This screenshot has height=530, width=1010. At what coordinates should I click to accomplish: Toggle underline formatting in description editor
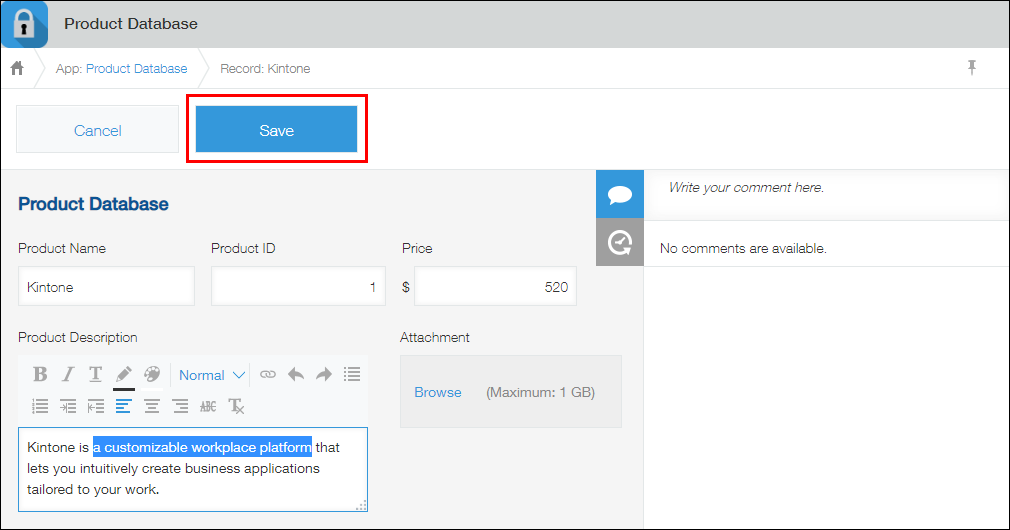tap(96, 374)
